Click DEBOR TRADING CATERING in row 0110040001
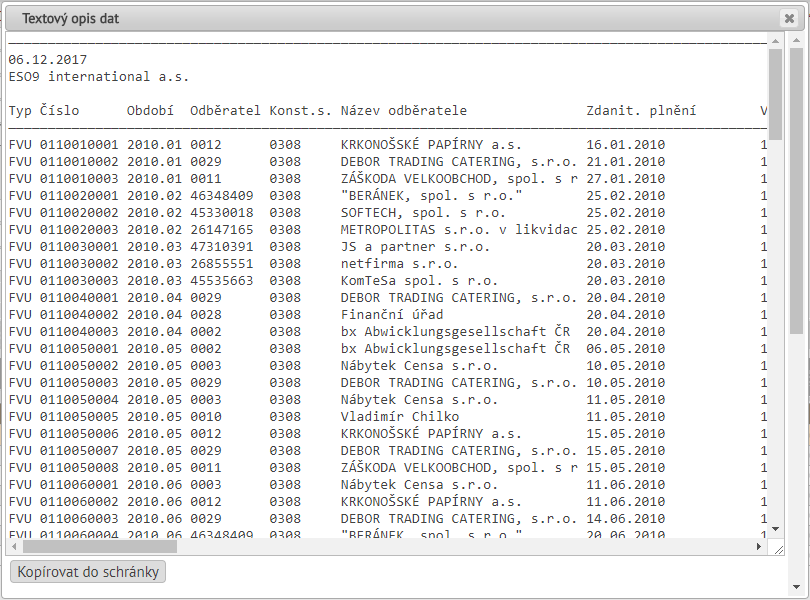This screenshot has height=600, width=810. 459,298
